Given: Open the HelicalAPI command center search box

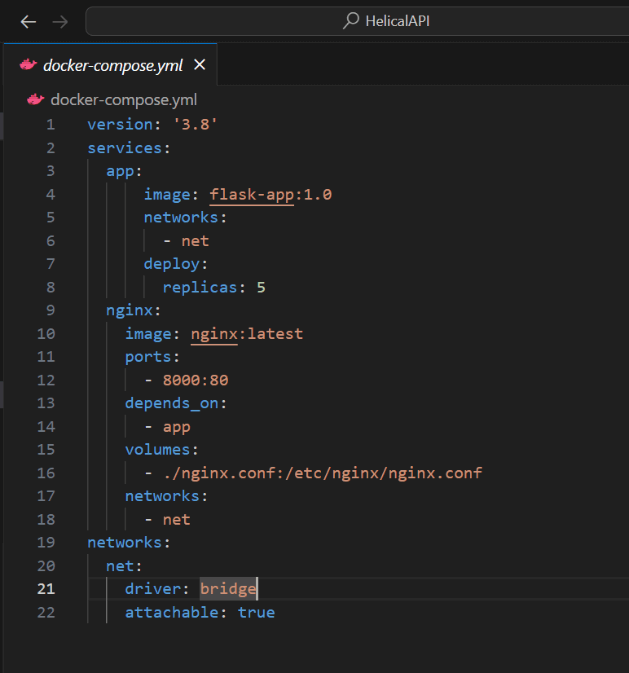Looking at the screenshot, I should [x=357, y=21].
